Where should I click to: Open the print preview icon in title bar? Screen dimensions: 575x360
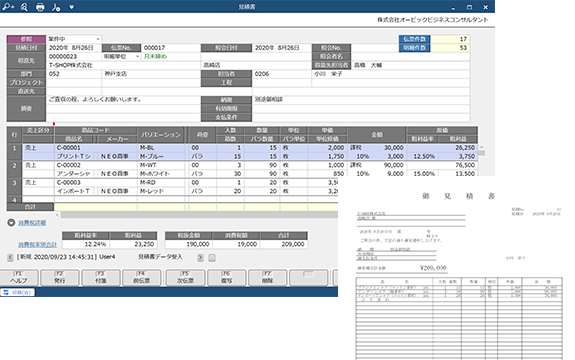pyautogui.click(x=24, y=7)
